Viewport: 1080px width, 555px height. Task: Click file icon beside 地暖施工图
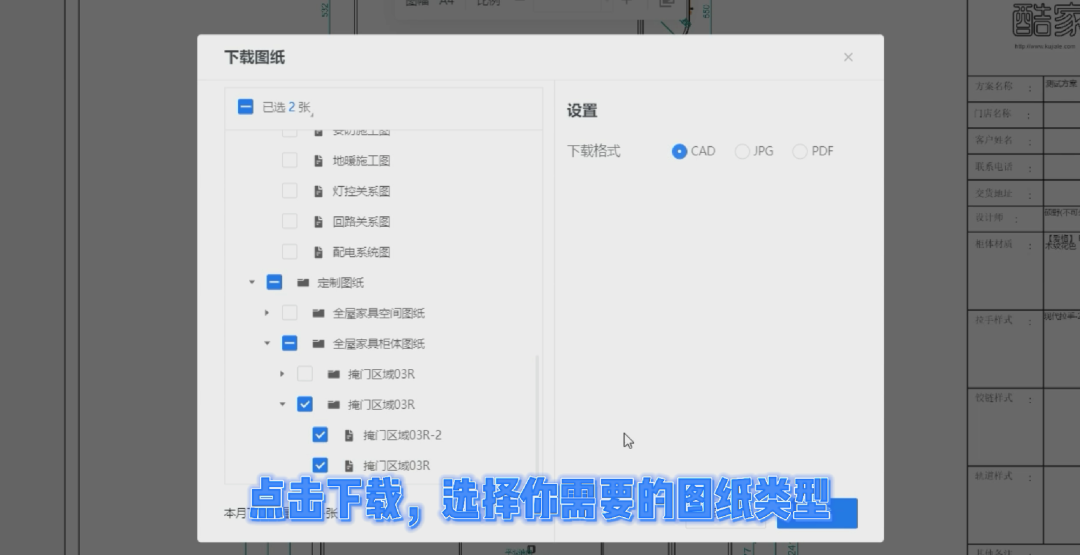(318, 160)
